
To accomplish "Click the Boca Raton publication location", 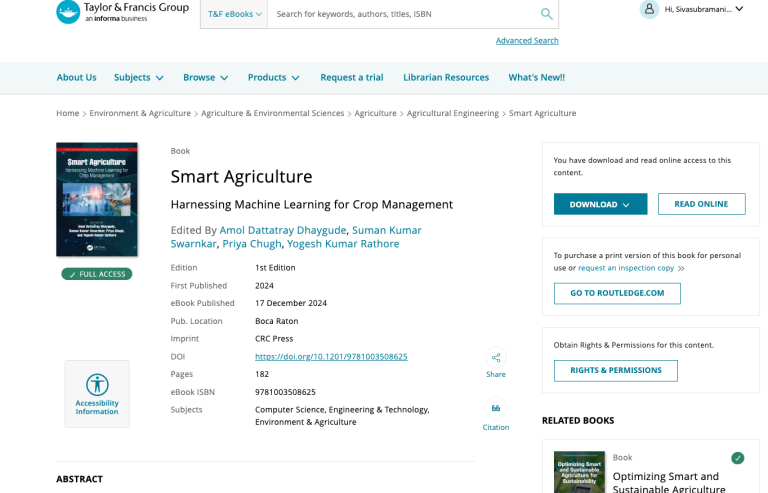I will coord(277,321).
